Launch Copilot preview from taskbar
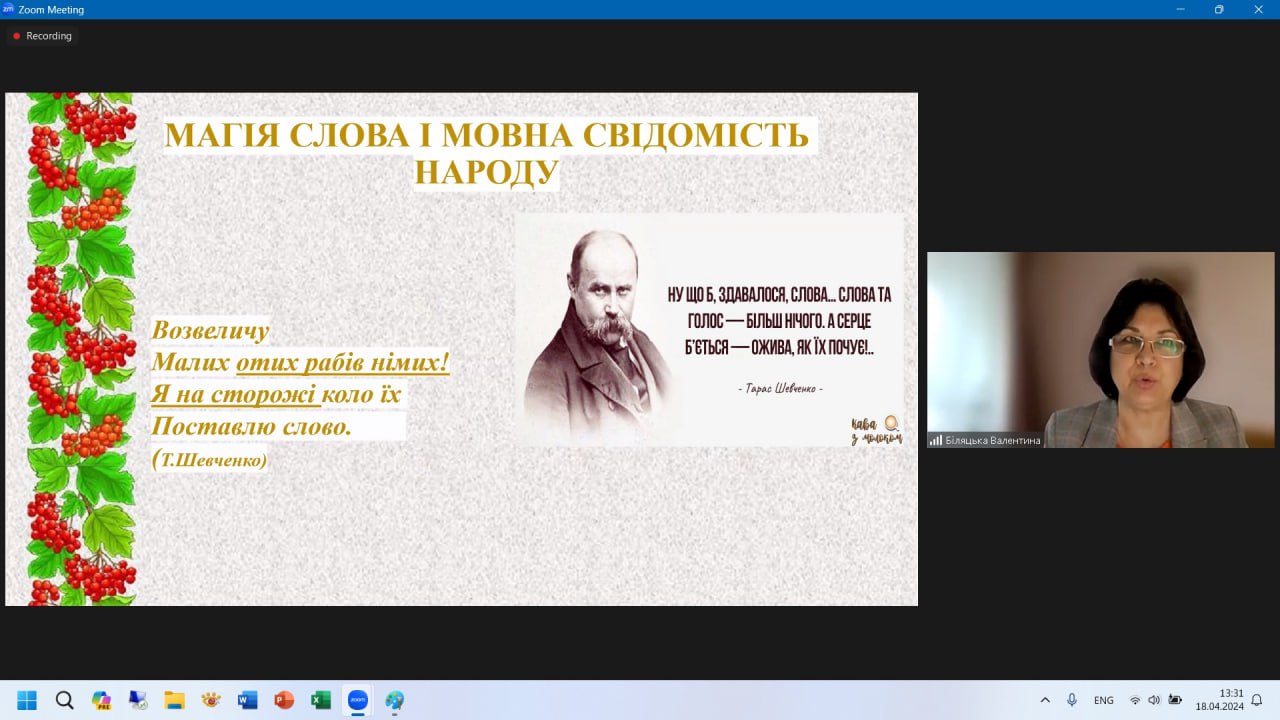The width and height of the screenshot is (1280, 720). [x=101, y=700]
